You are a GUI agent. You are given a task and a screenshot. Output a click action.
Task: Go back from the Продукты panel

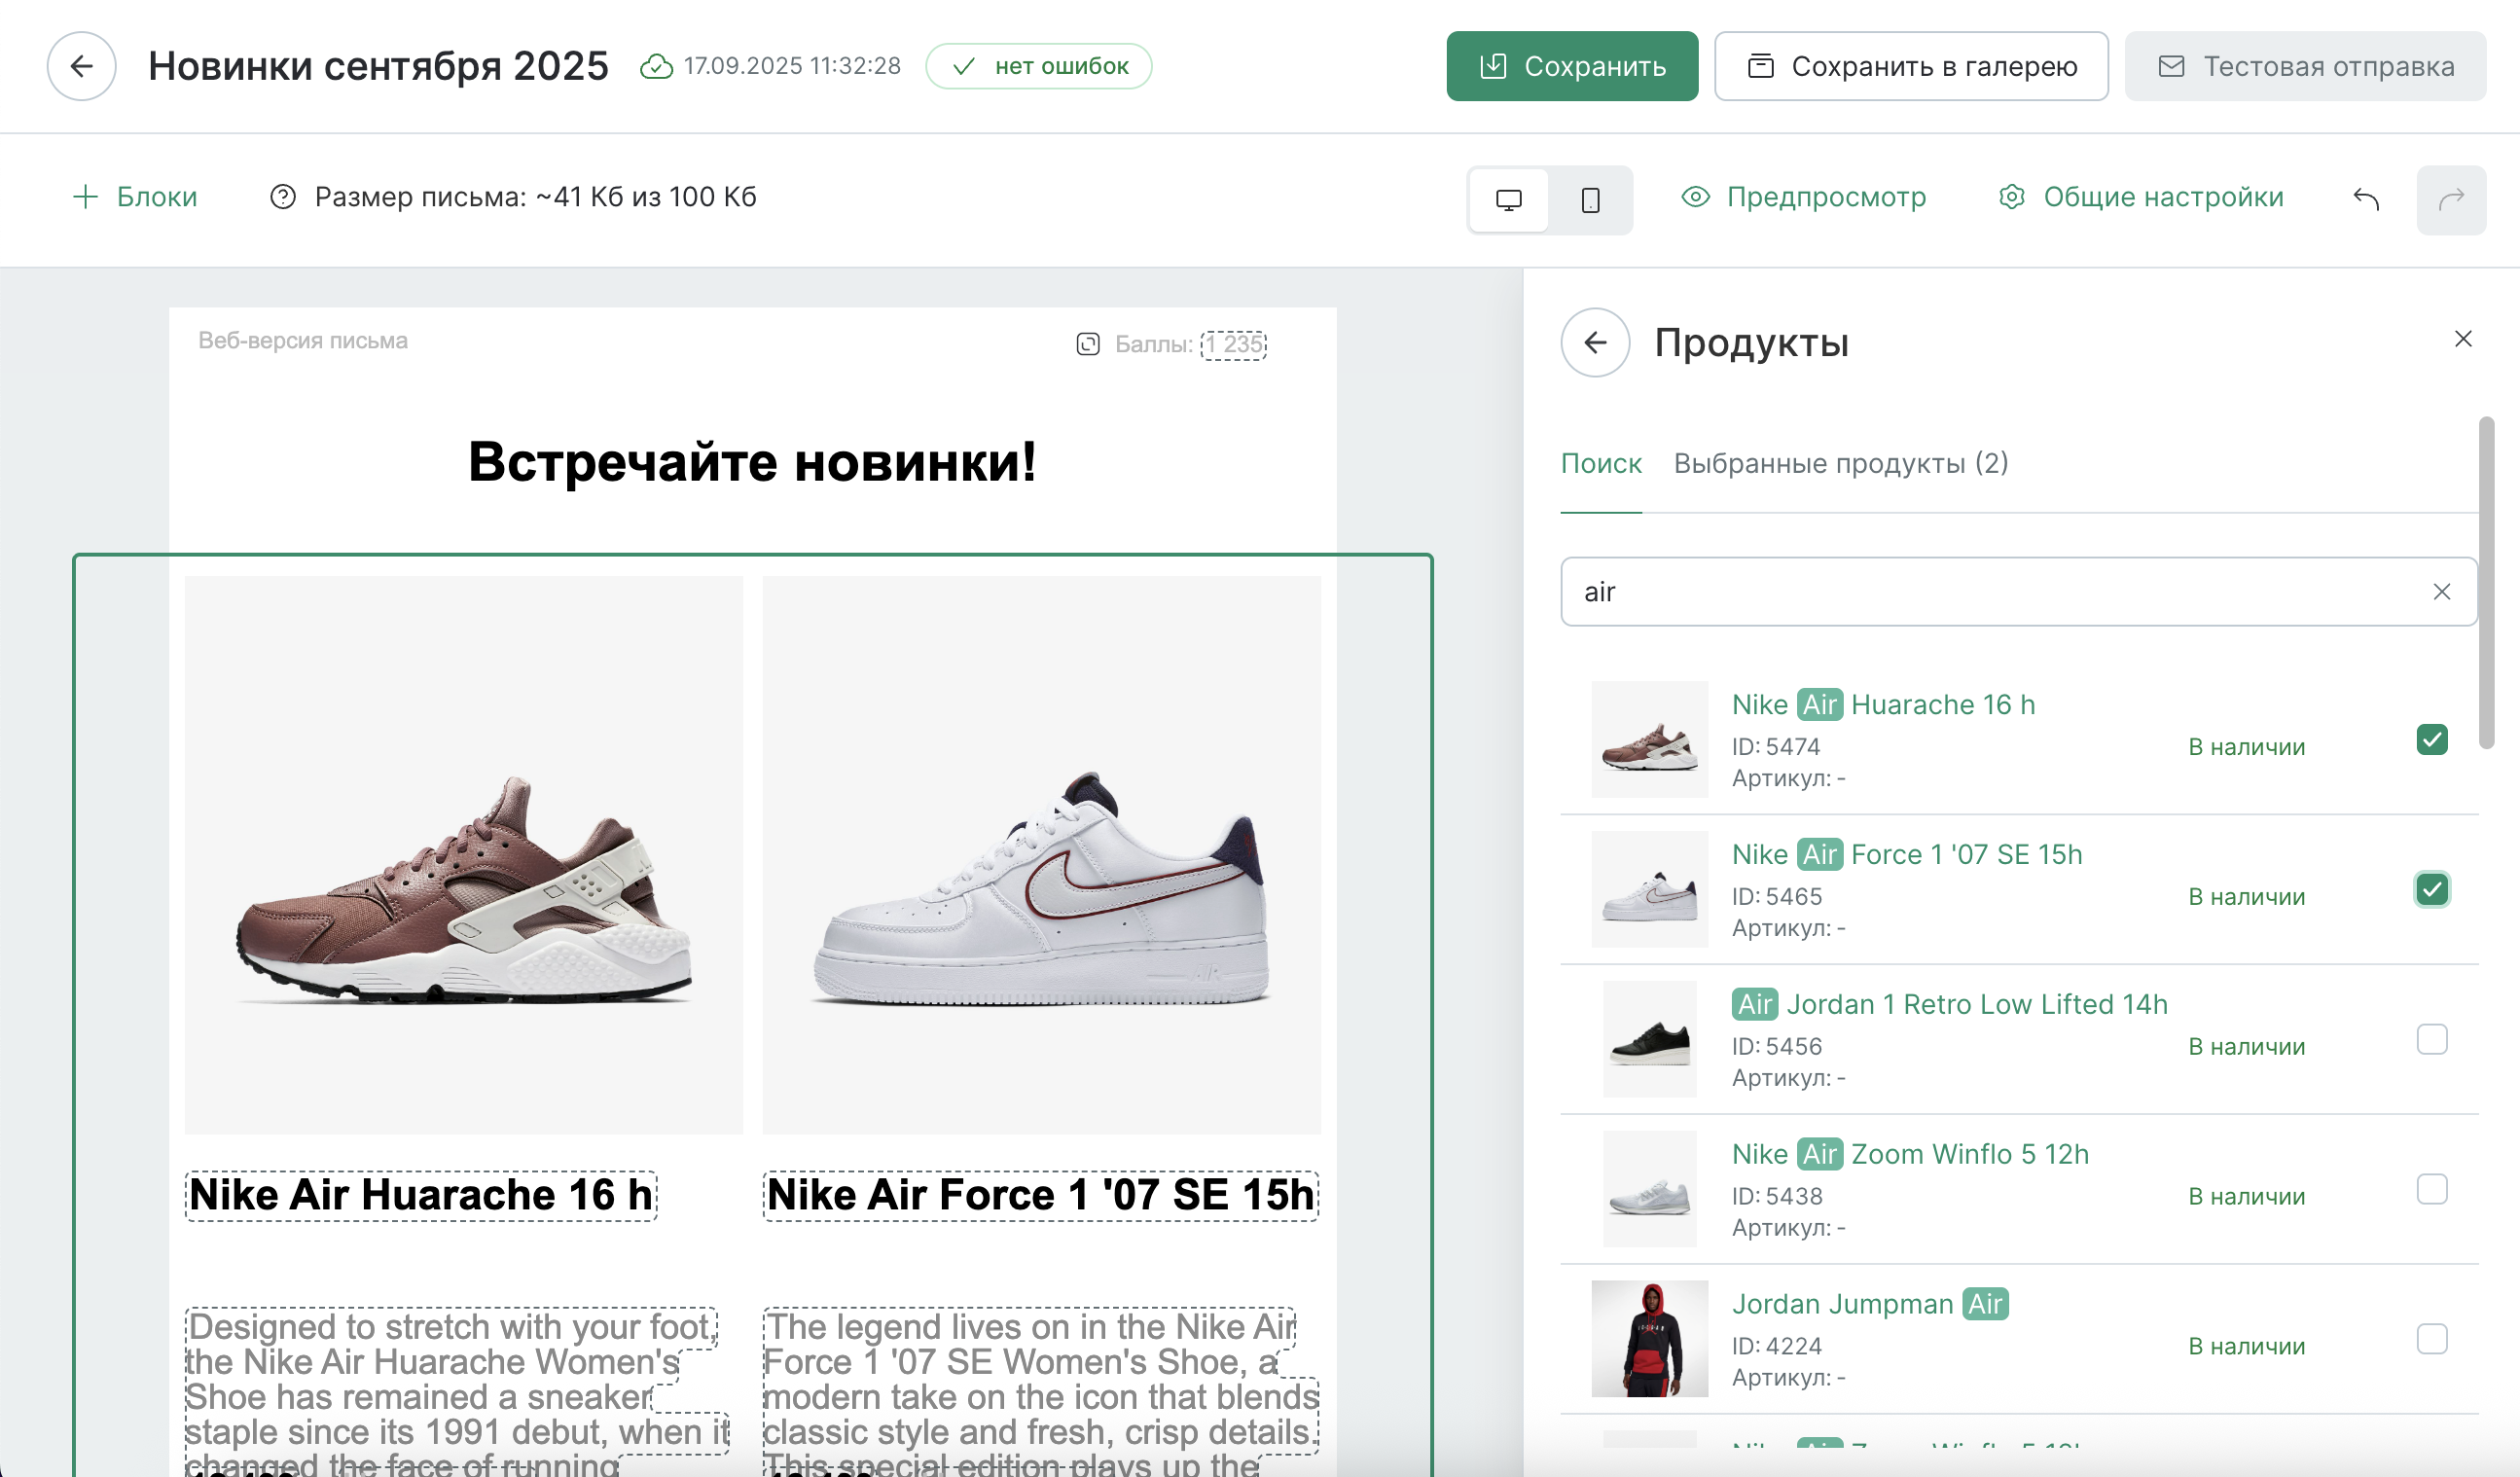pos(1595,343)
